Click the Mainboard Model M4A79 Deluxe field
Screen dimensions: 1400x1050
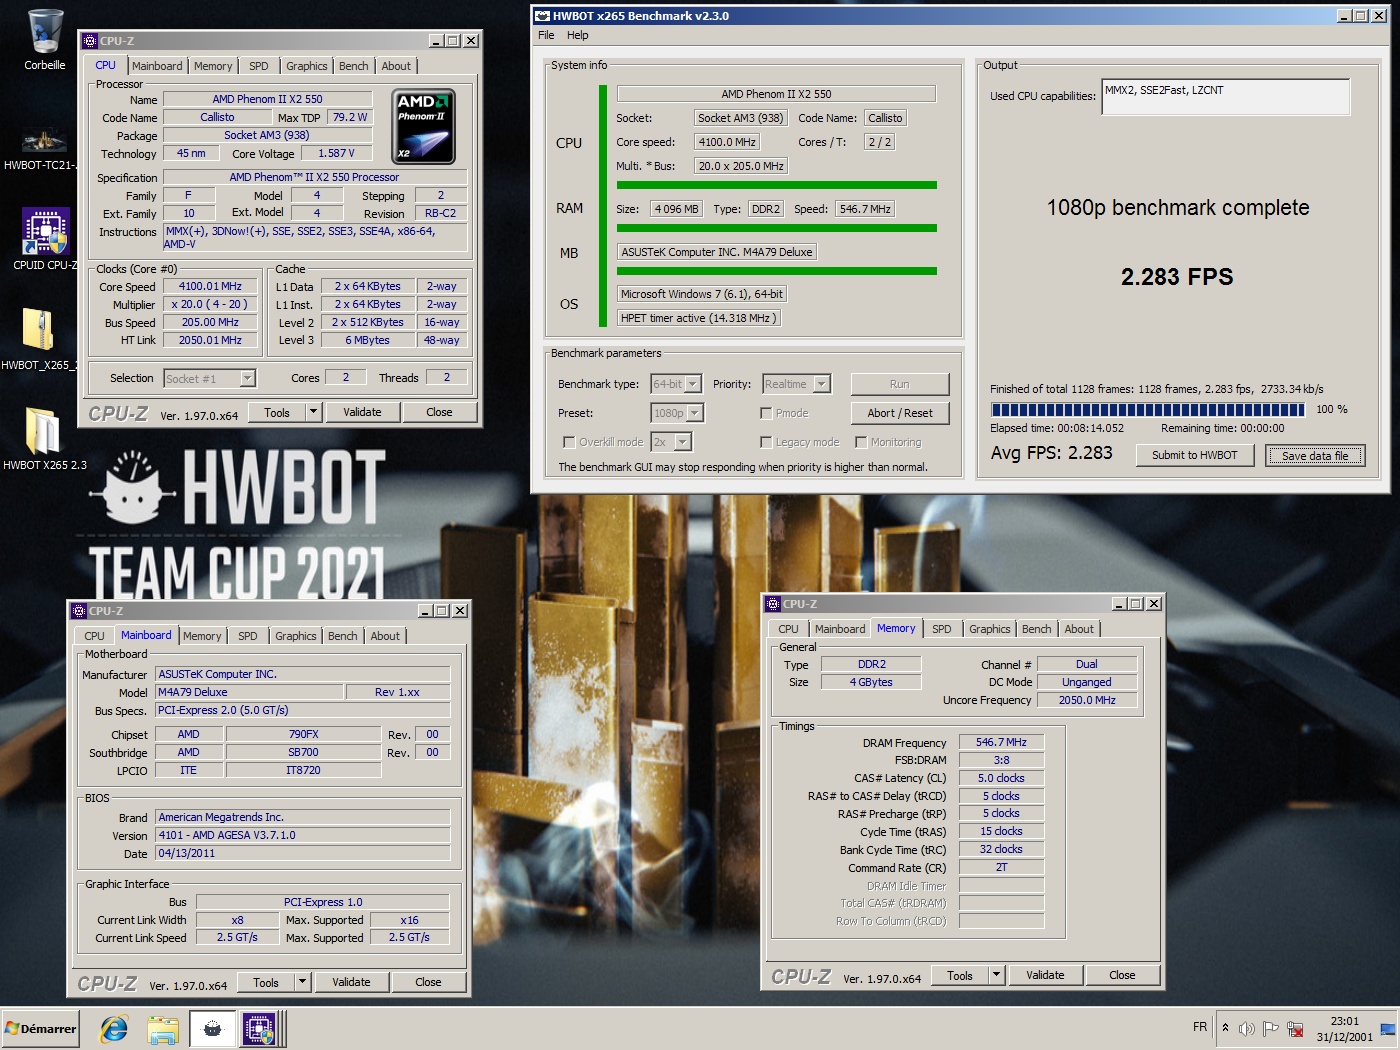pyautogui.click(x=249, y=692)
